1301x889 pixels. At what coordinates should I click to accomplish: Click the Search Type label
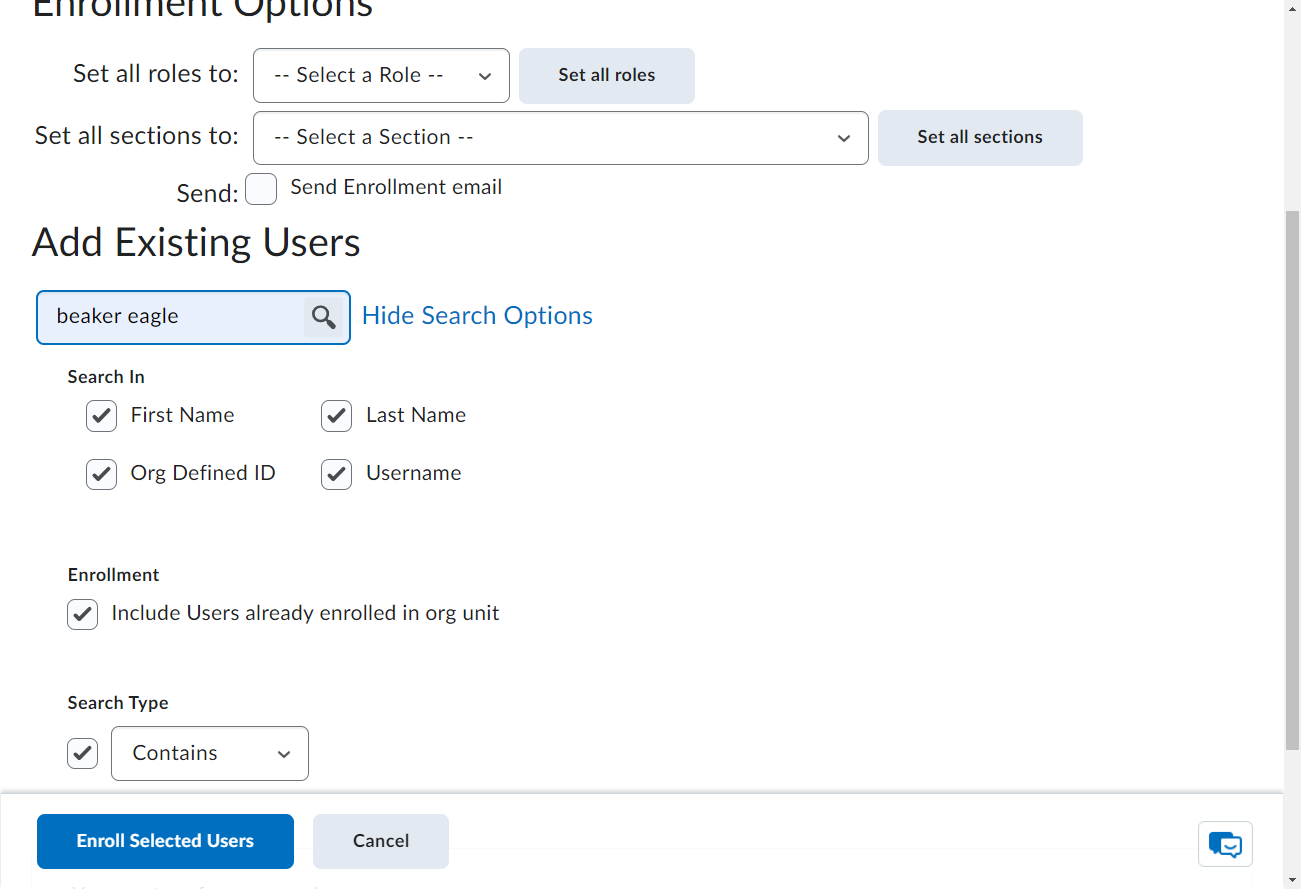pyautogui.click(x=118, y=703)
